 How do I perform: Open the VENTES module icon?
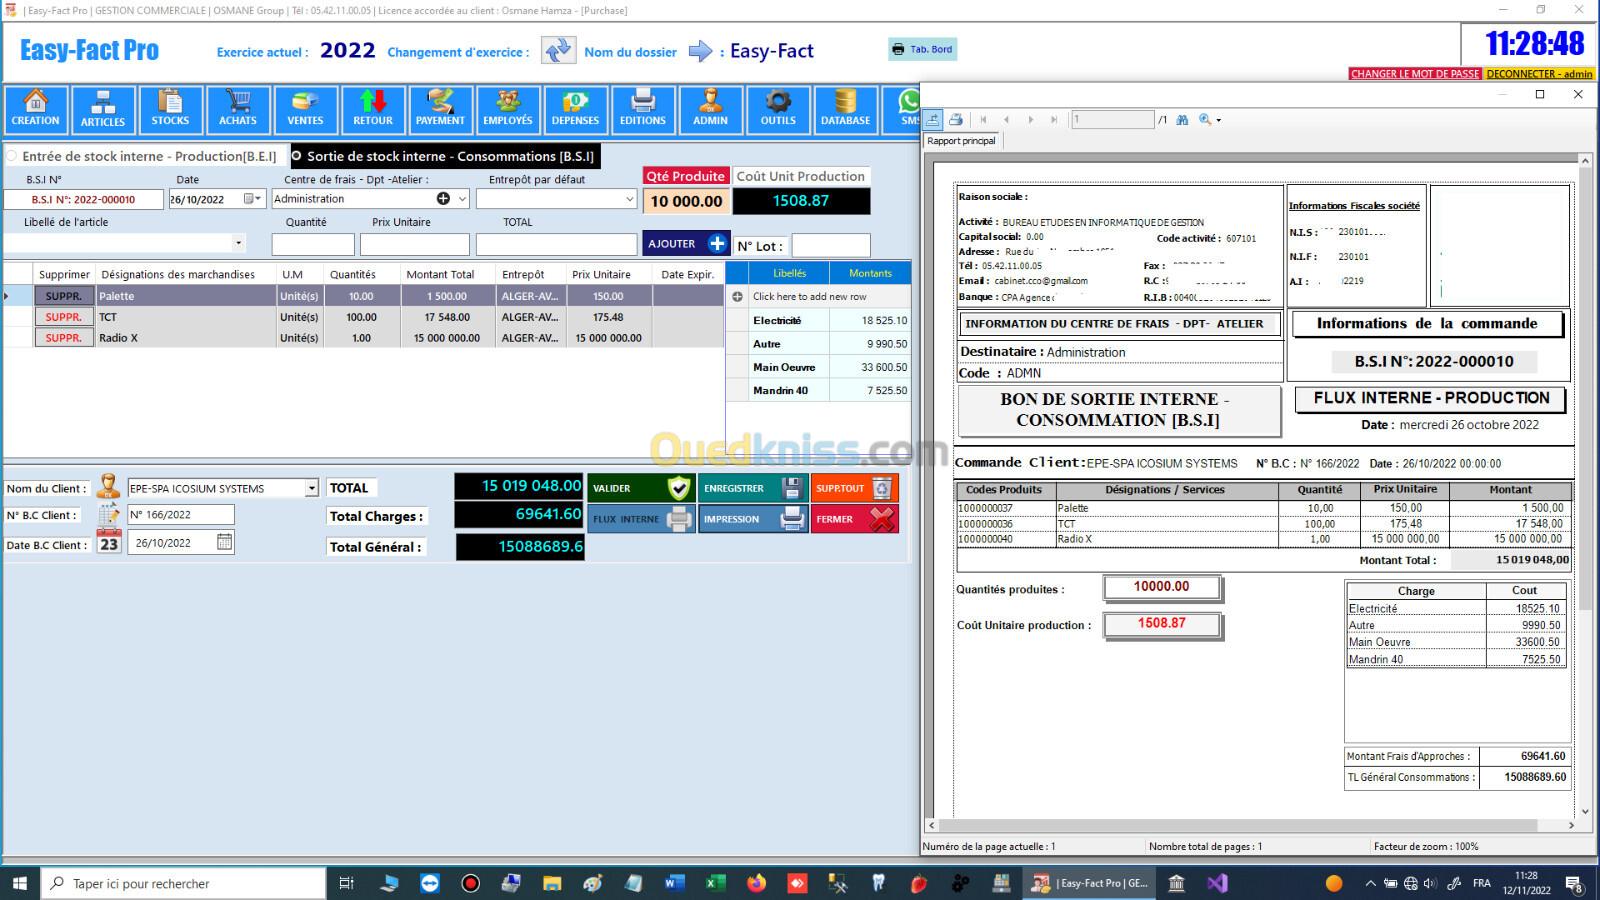coord(305,109)
